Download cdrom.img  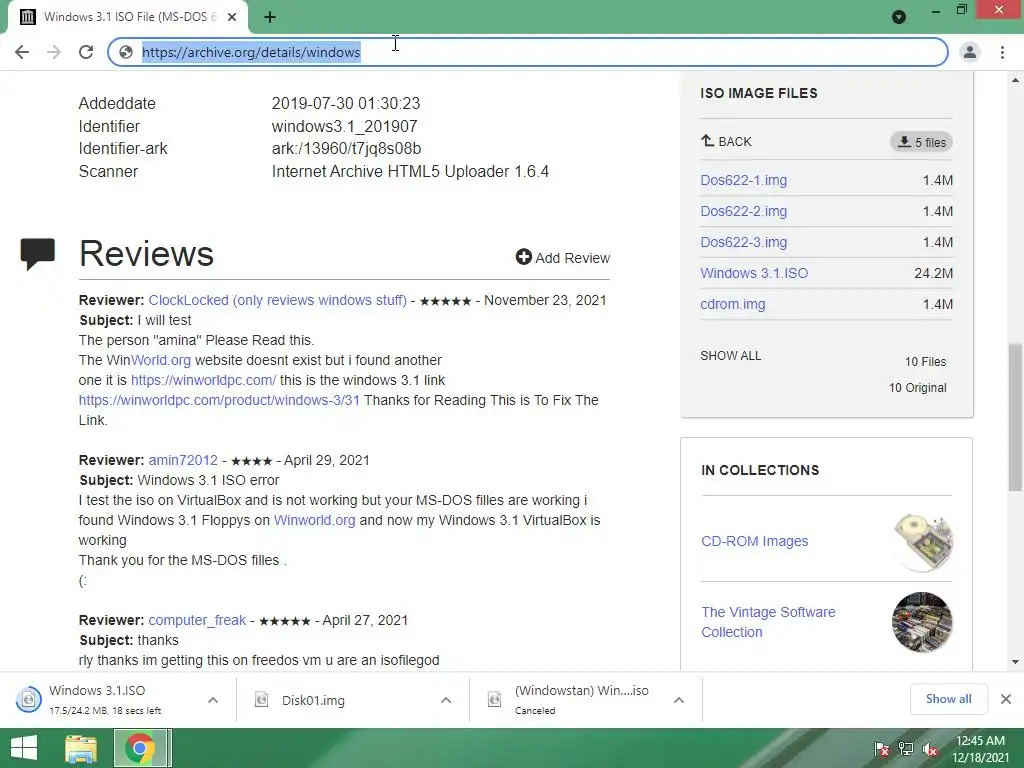733,304
